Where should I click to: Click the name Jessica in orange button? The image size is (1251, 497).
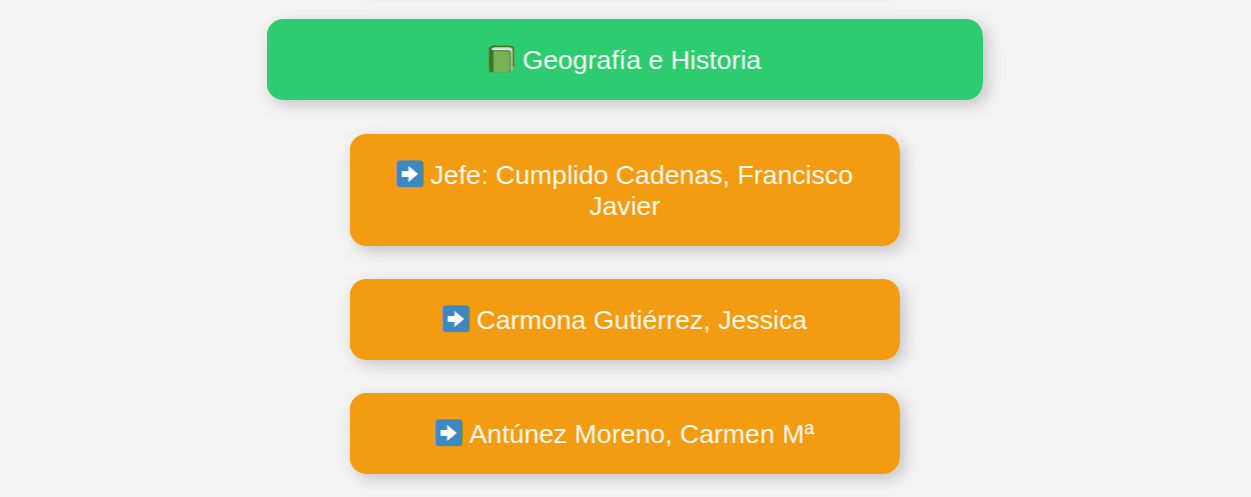click(x=762, y=320)
